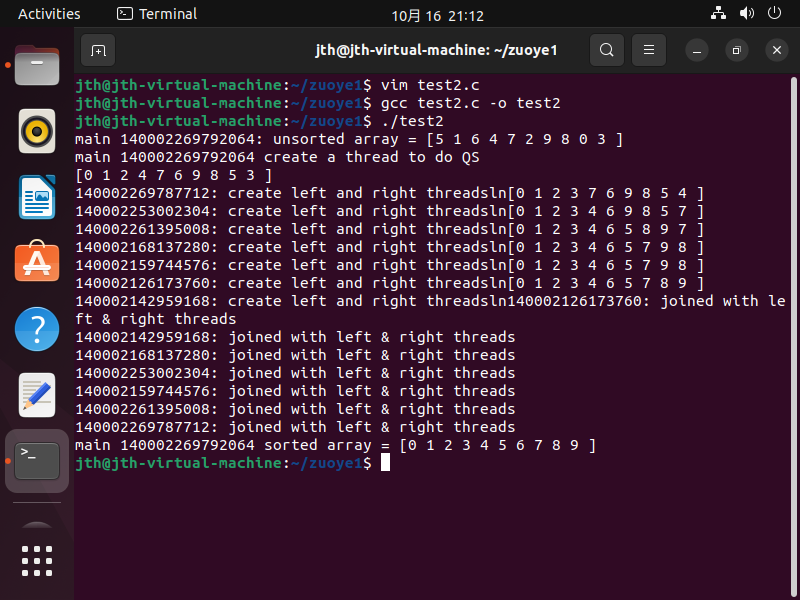800x600 pixels.
Task: Open Ubuntu Software store
Action: point(37,261)
